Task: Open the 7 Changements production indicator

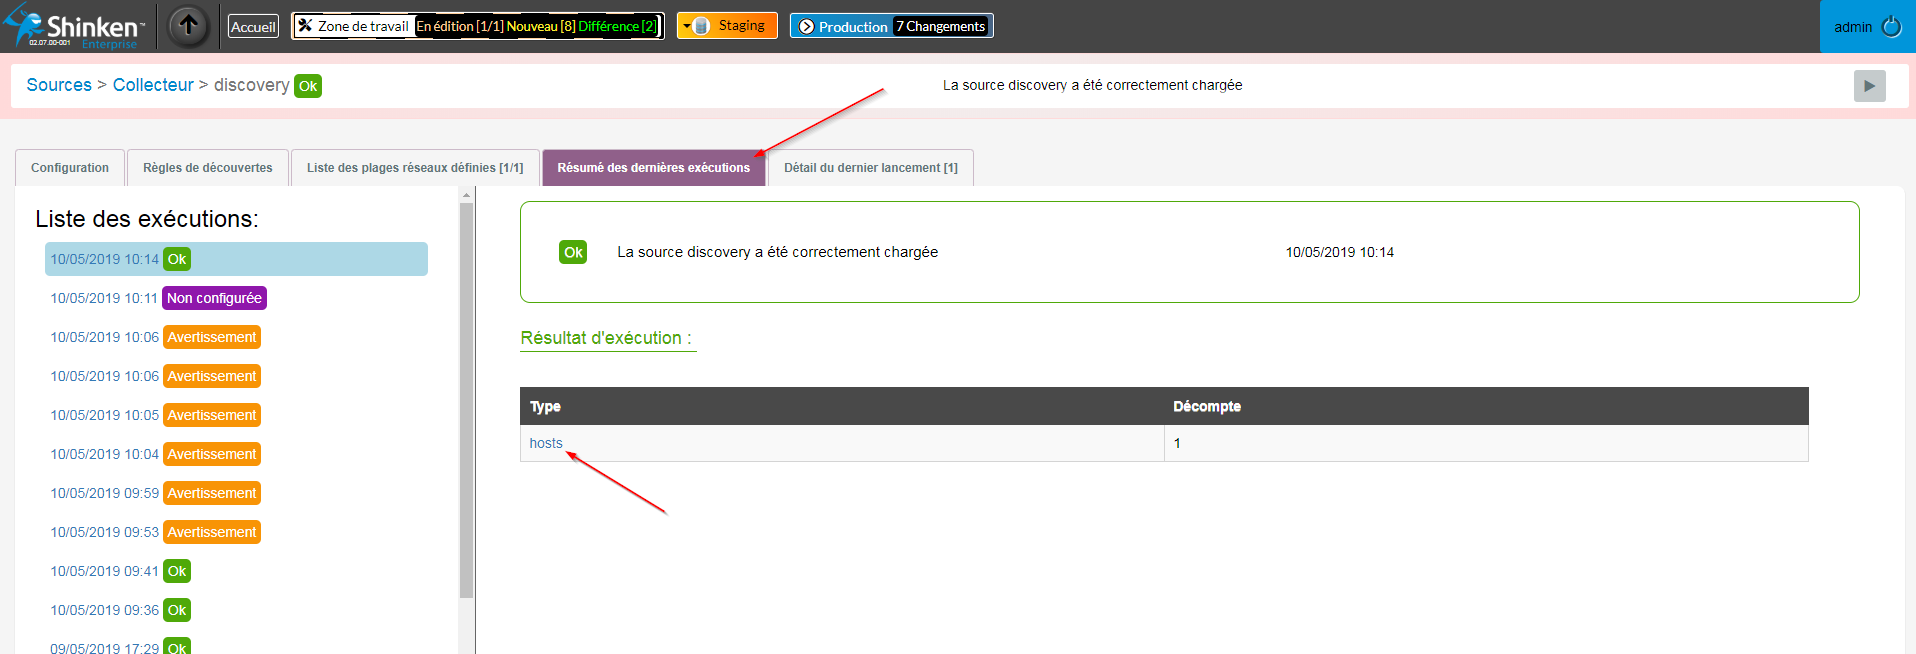Action: (x=940, y=27)
